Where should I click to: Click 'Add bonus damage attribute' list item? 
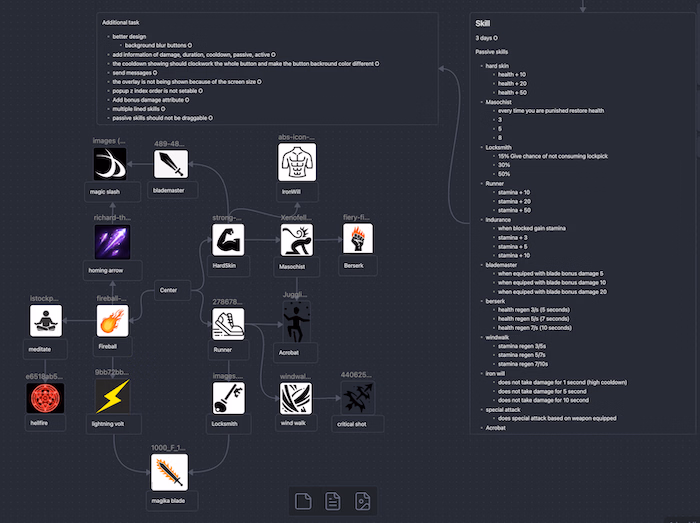click(x=150, y=100)
